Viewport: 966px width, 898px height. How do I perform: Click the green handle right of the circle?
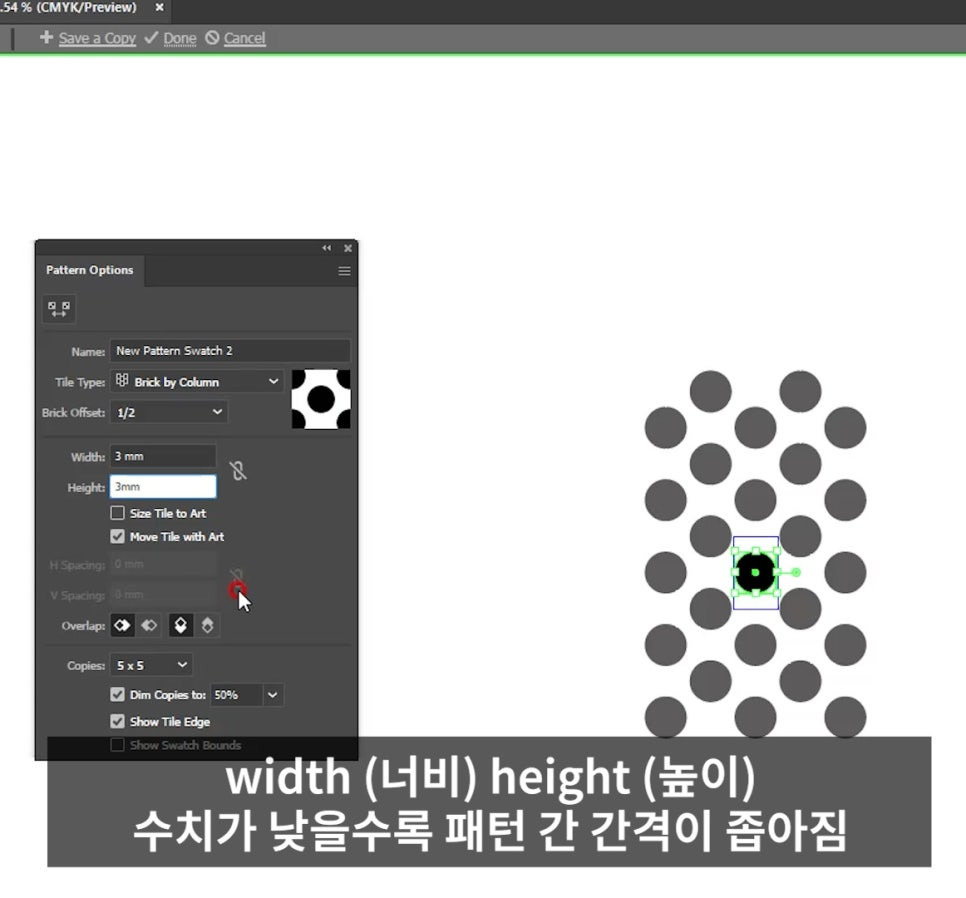click(796, 572)
